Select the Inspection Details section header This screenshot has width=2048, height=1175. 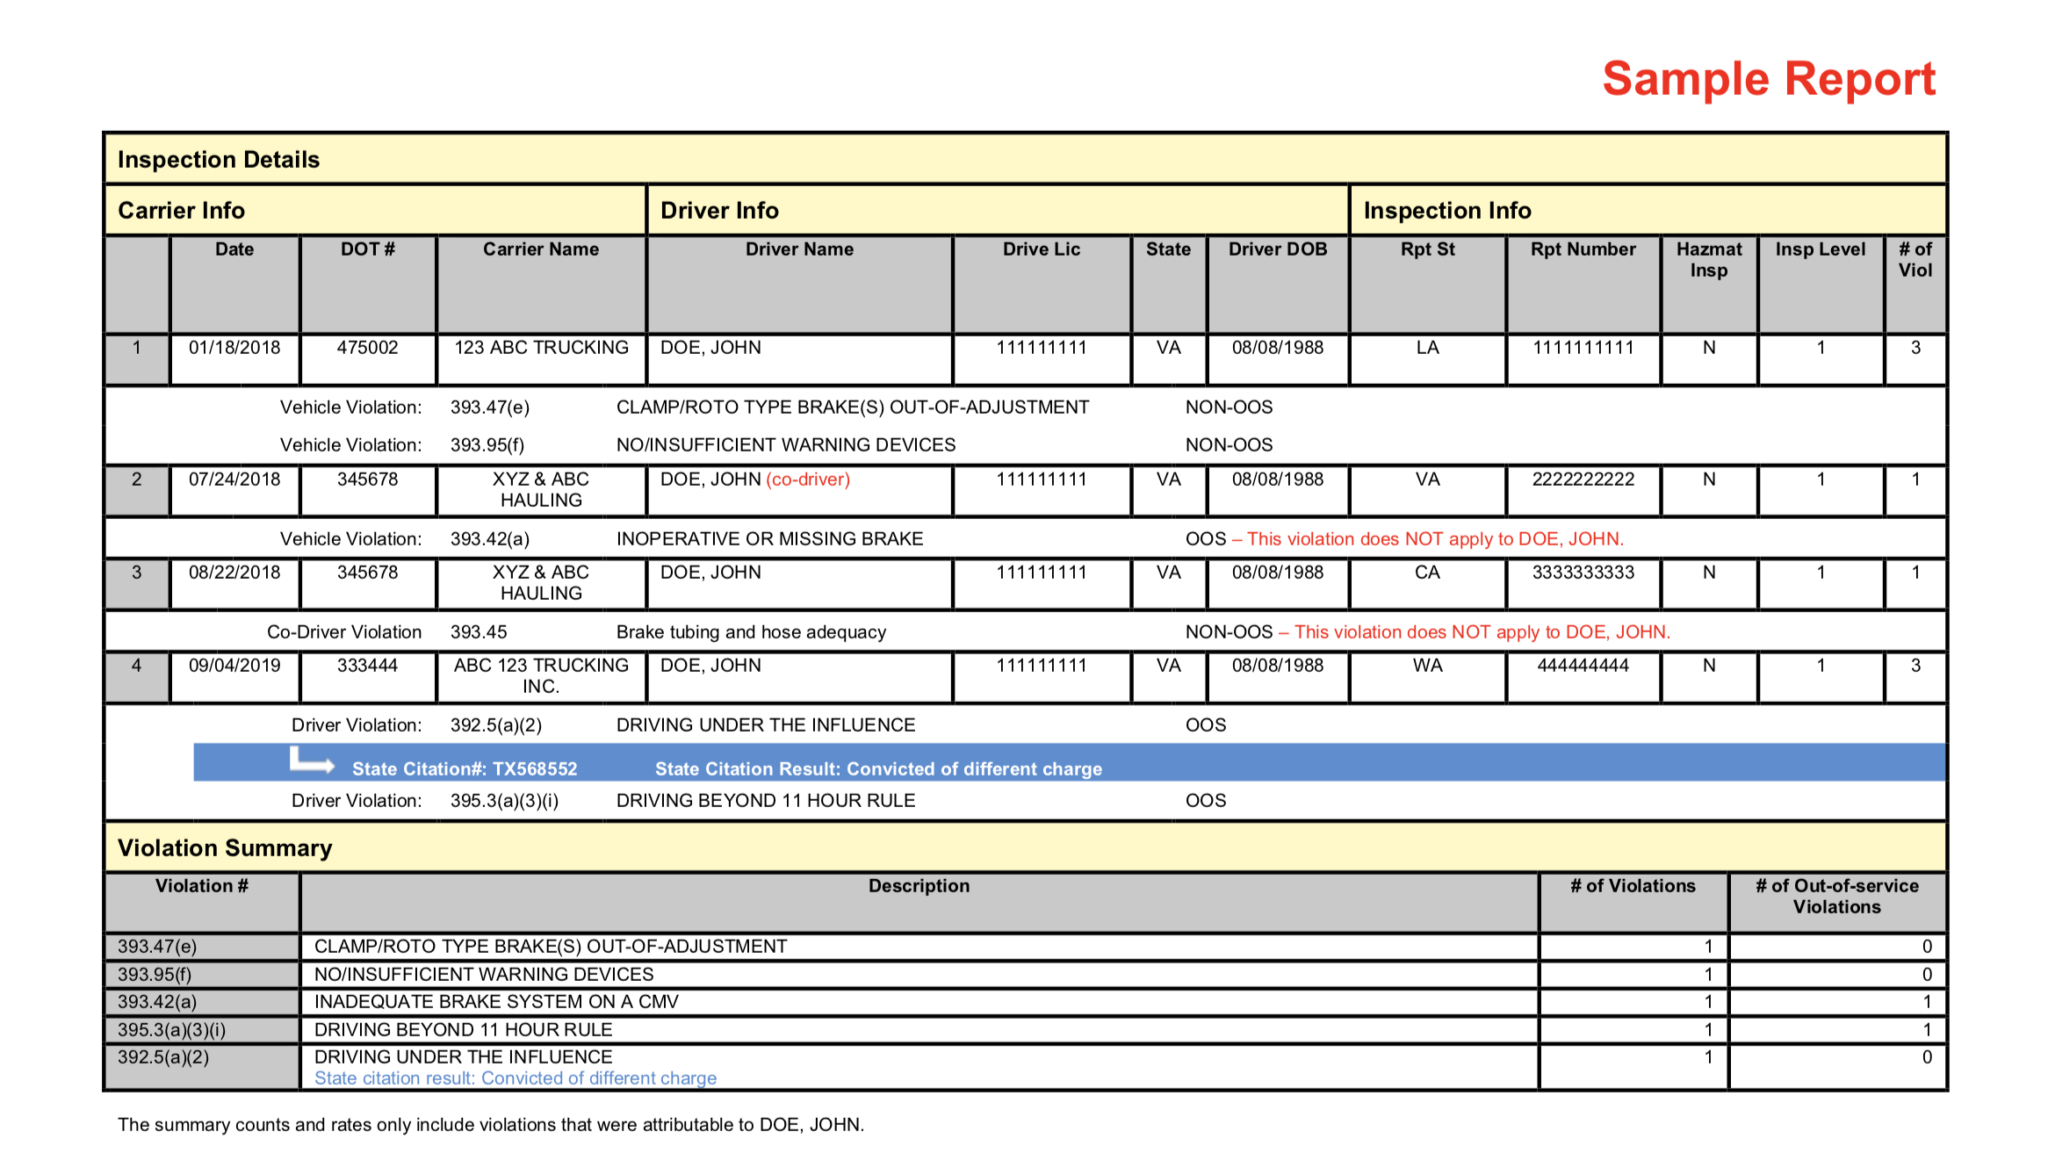click(x=219, y=160)
